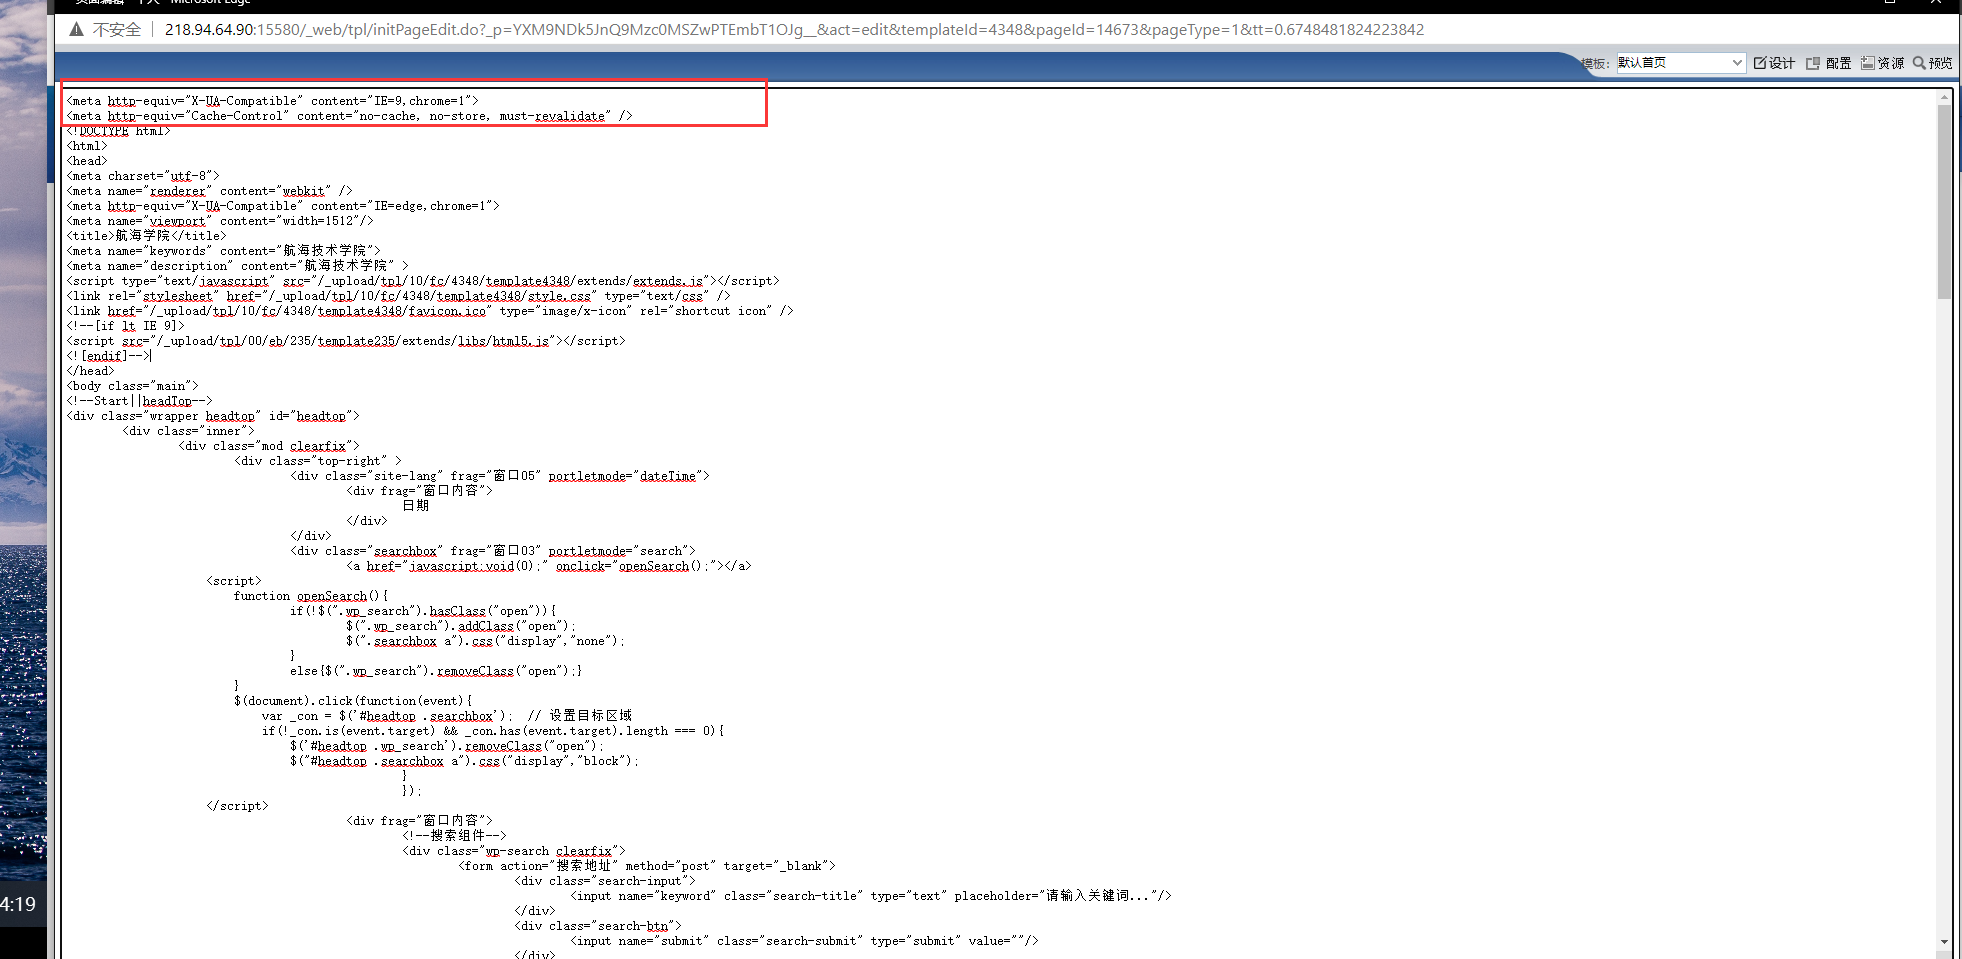1962x959 pixels.
Task: Click the IE=9,chrome=1 meta line
Action: 273,101
